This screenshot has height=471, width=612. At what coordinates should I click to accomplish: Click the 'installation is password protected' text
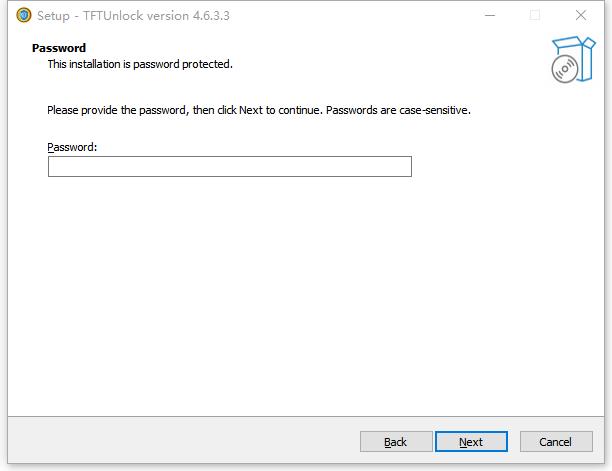pyautogui.click(x=140, y=64)
